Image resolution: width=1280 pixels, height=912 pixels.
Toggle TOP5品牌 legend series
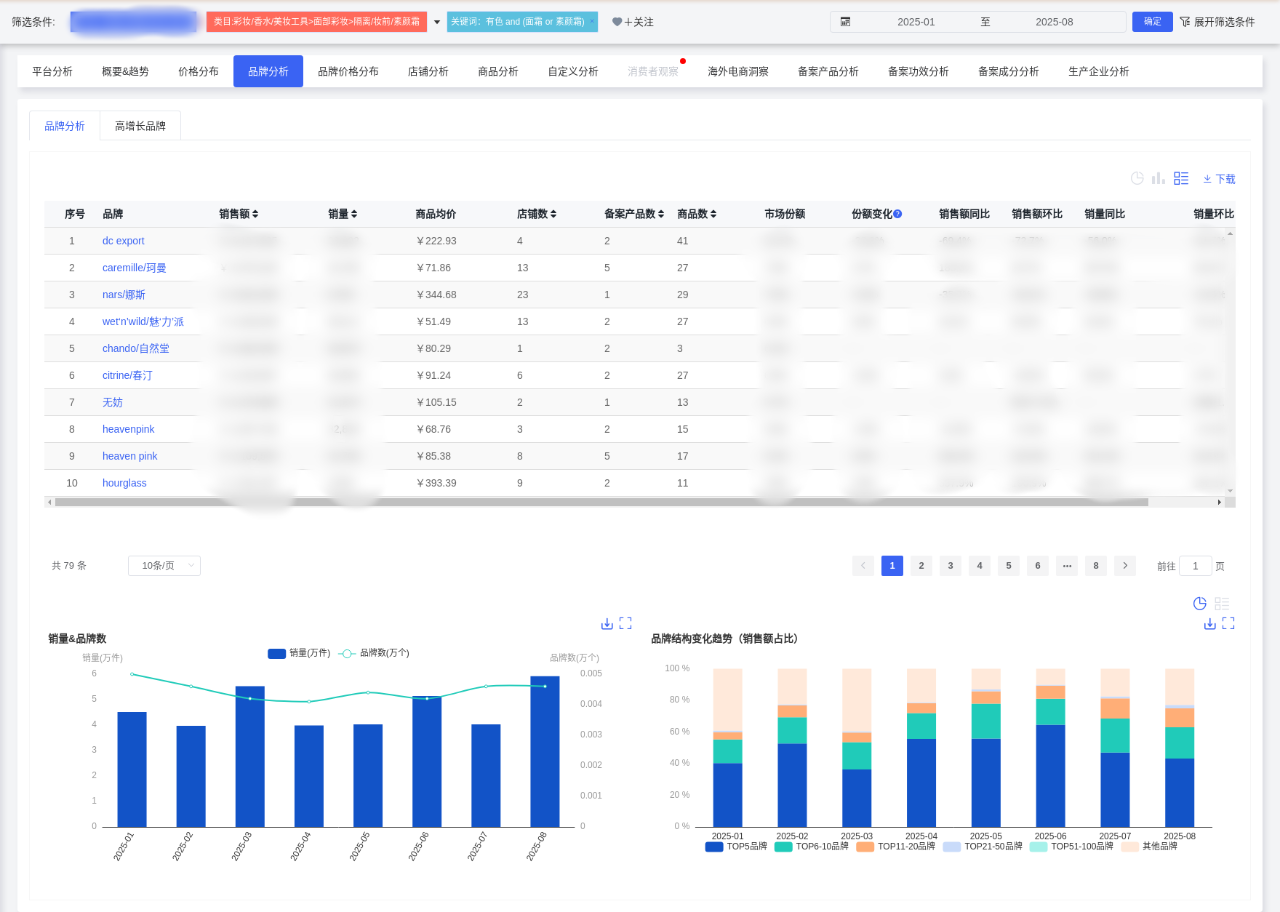pos(736,846)
